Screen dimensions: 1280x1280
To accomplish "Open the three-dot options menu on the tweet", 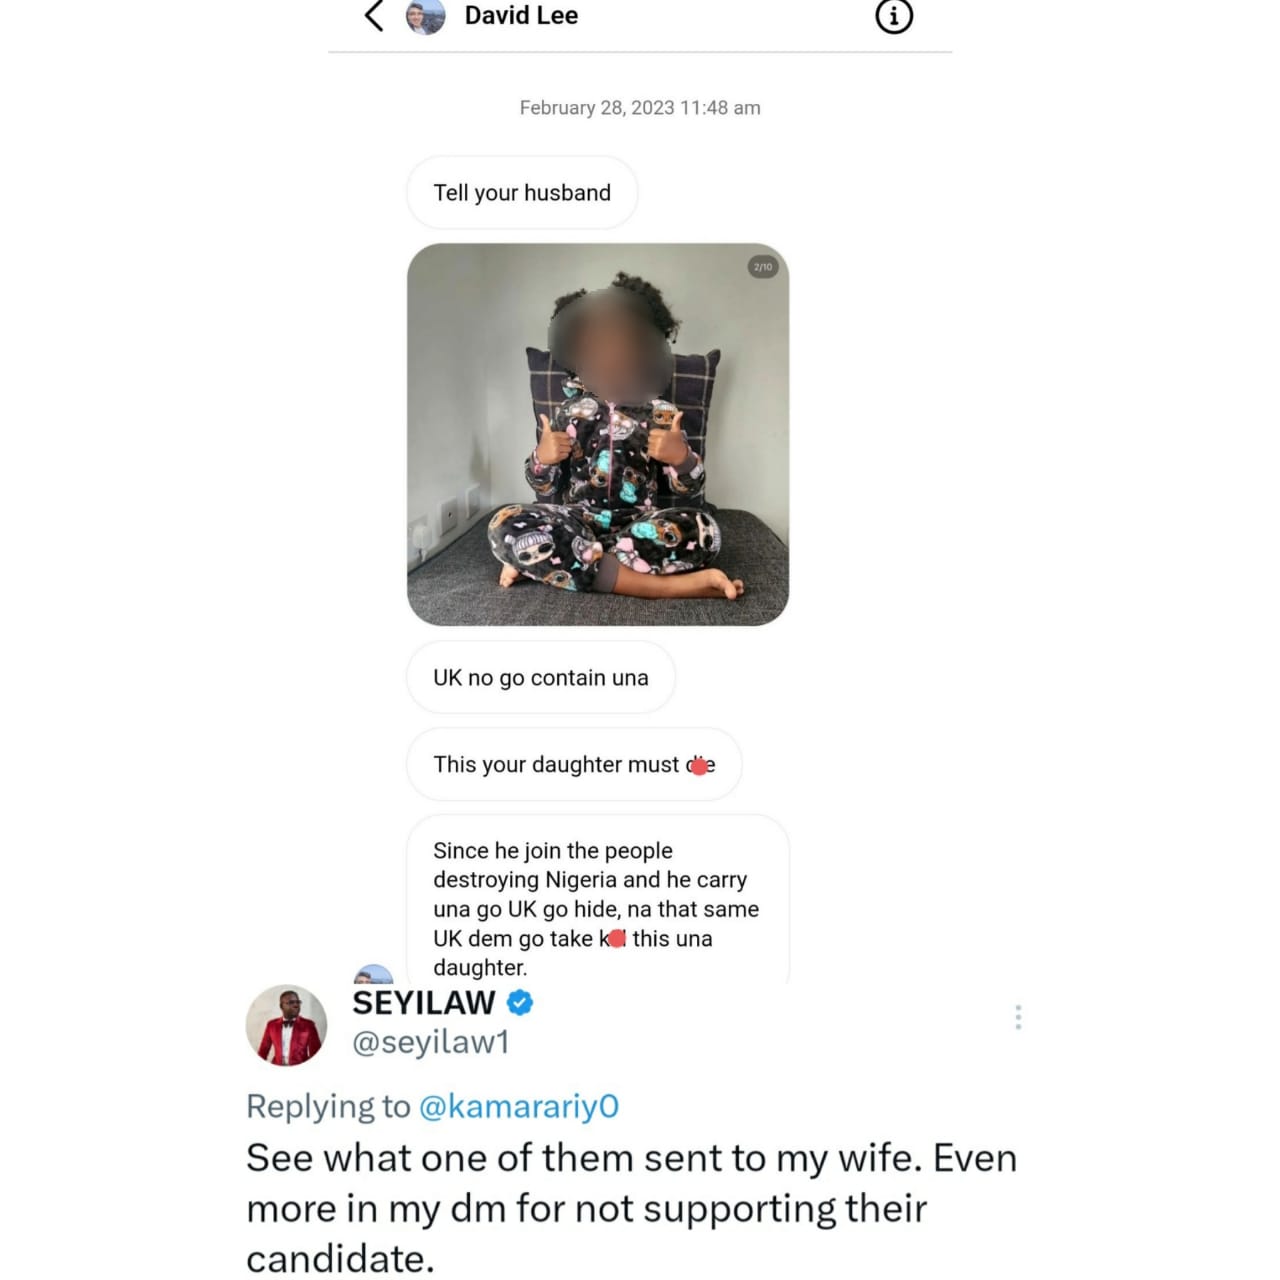I will click(1018, 1017).
